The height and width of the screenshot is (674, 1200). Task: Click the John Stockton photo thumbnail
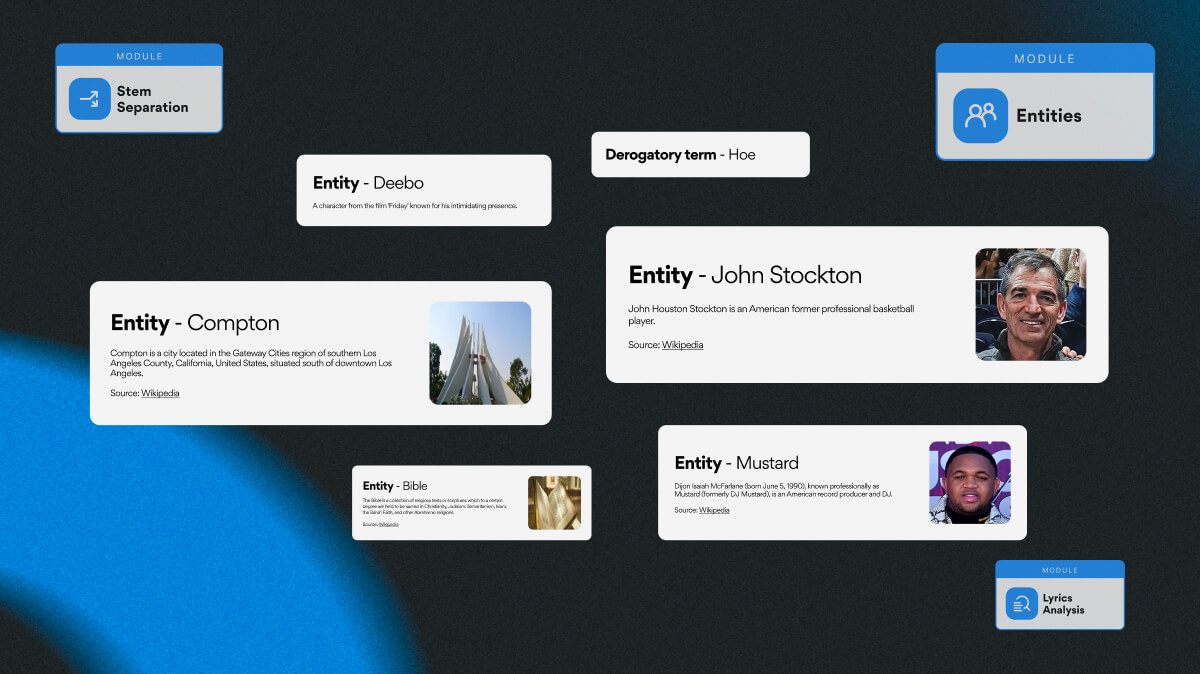1030,304
